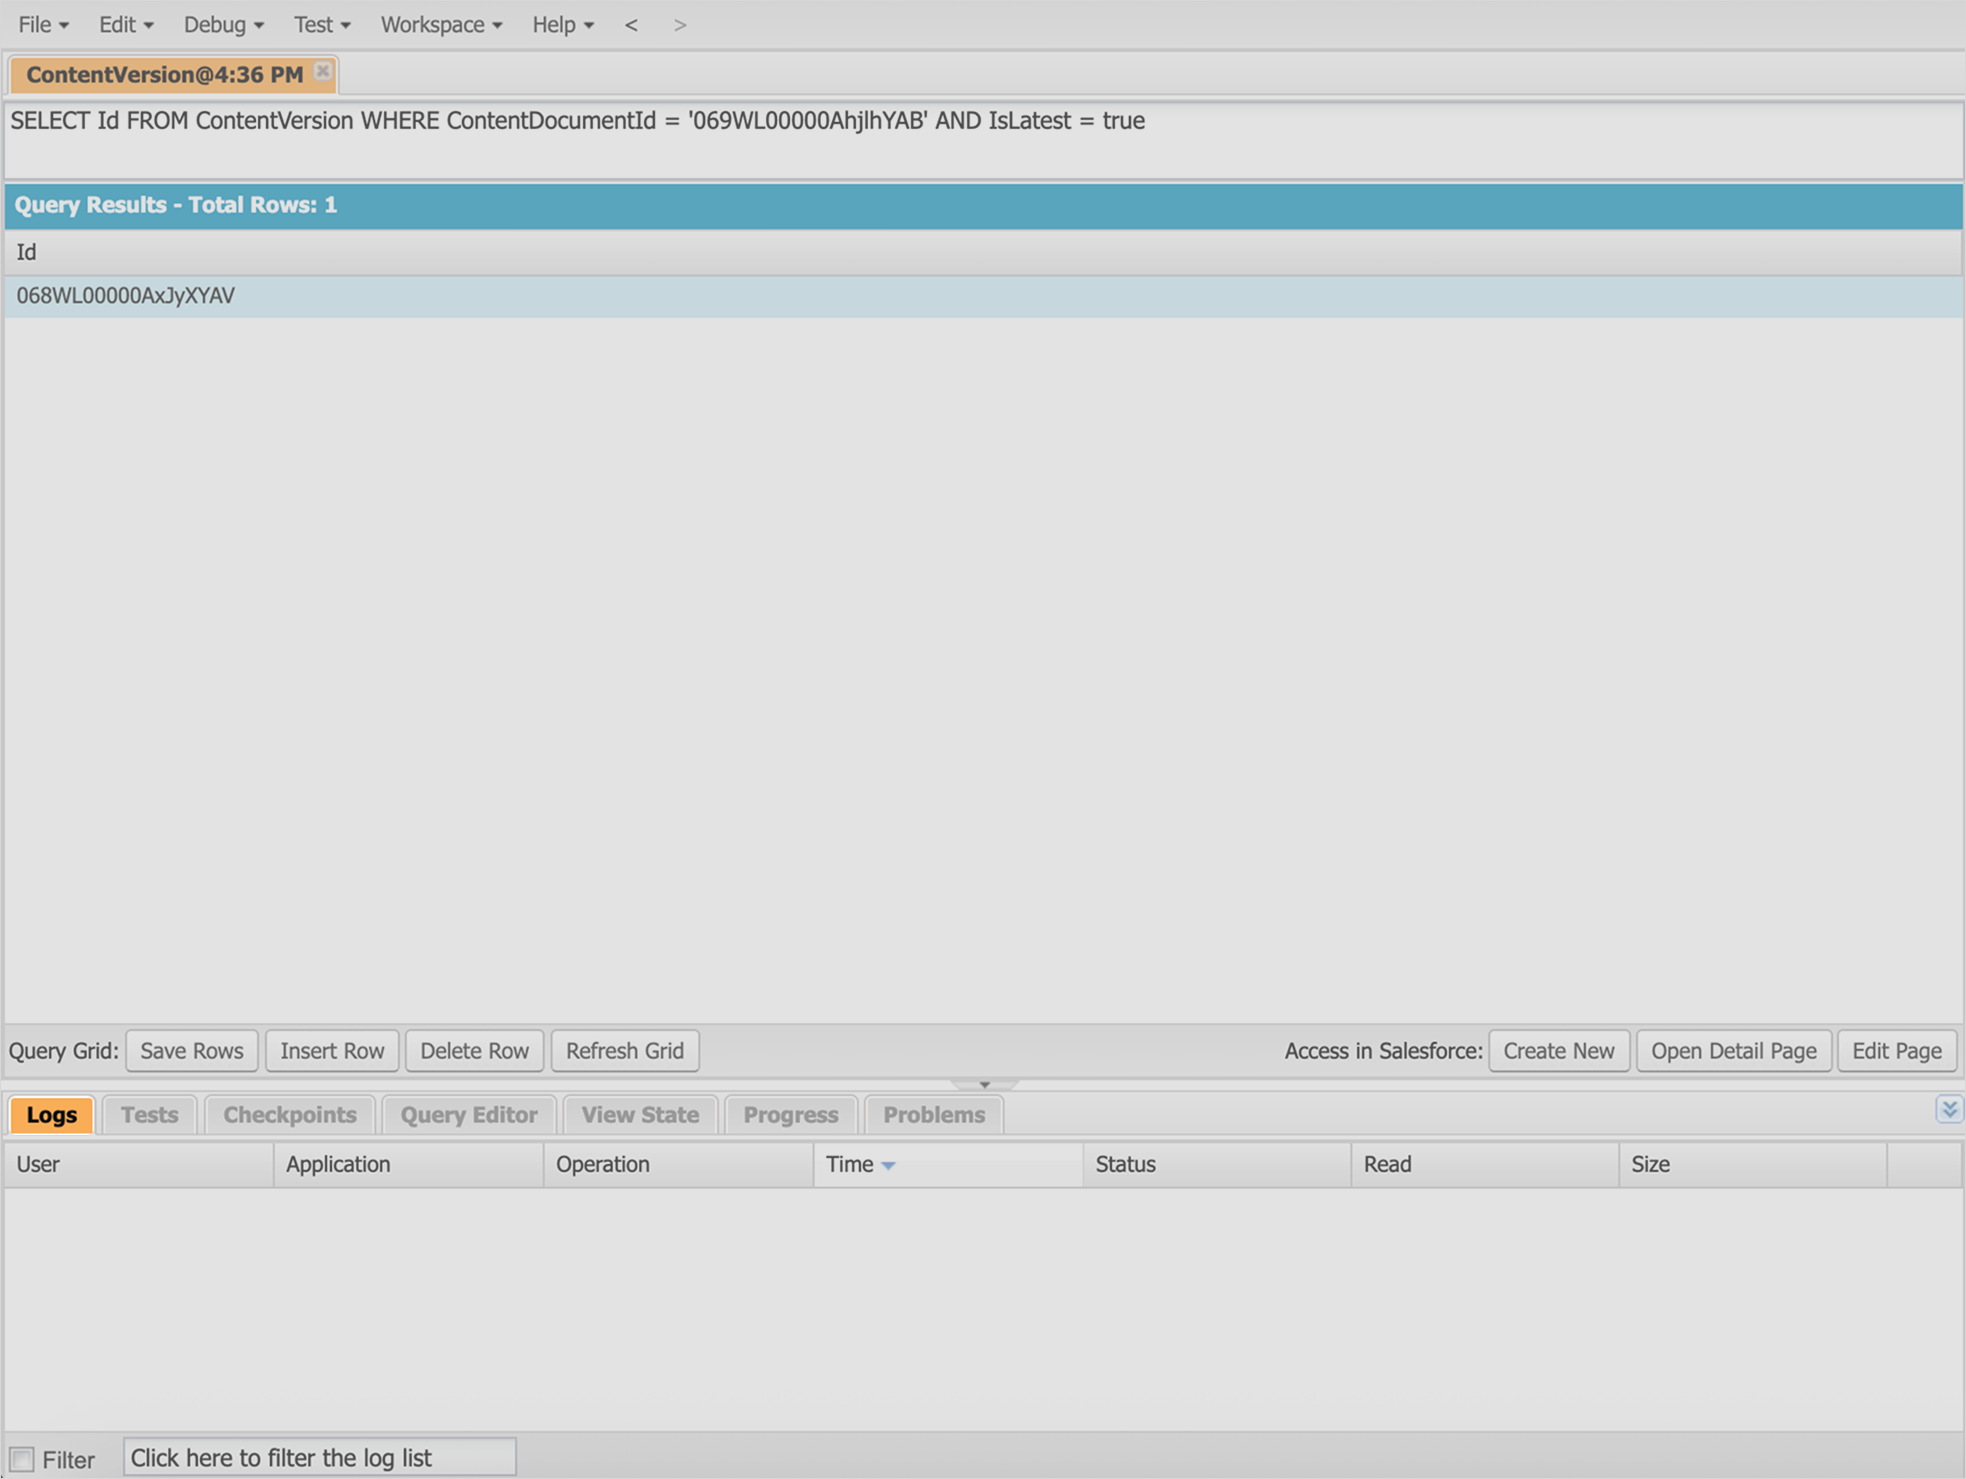Open the File menu
The width and height of the screenshot is (1966, 1479).
click(43, 25)
